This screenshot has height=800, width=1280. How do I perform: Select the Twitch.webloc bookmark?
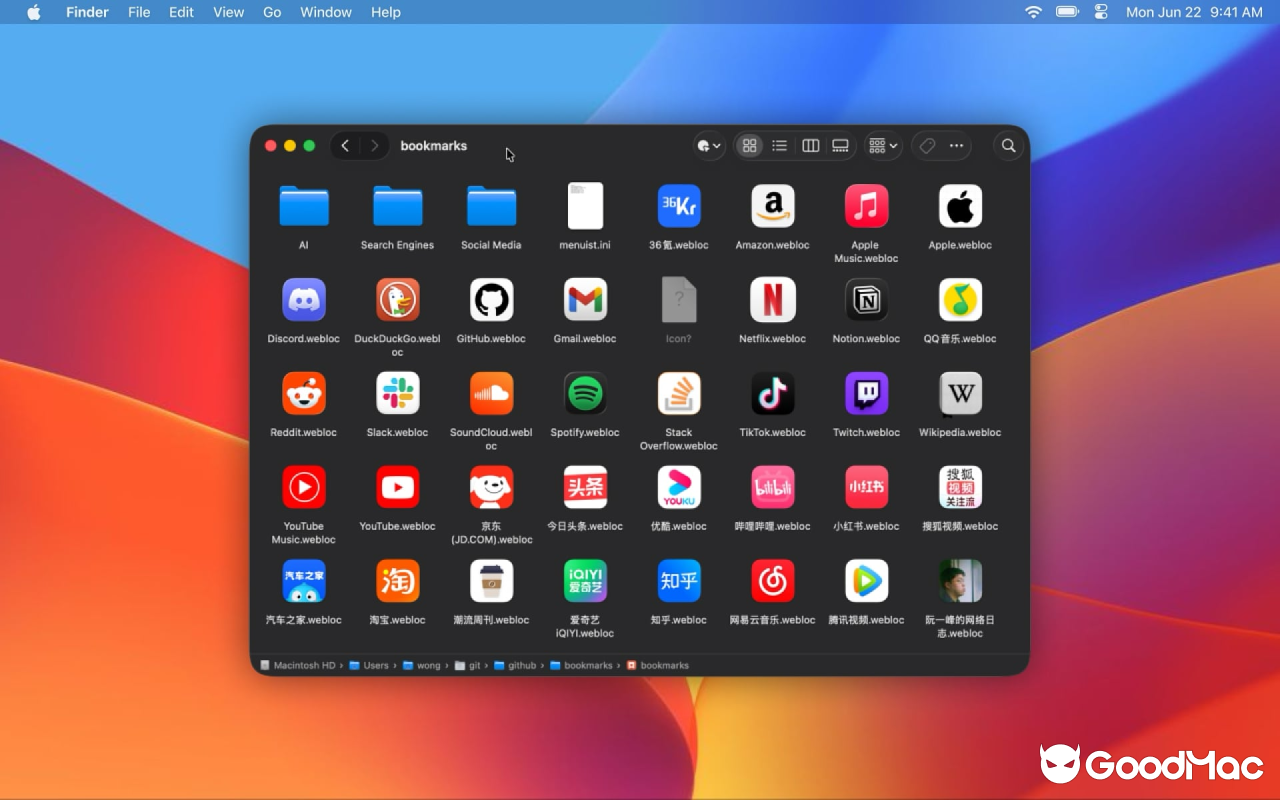866,394
